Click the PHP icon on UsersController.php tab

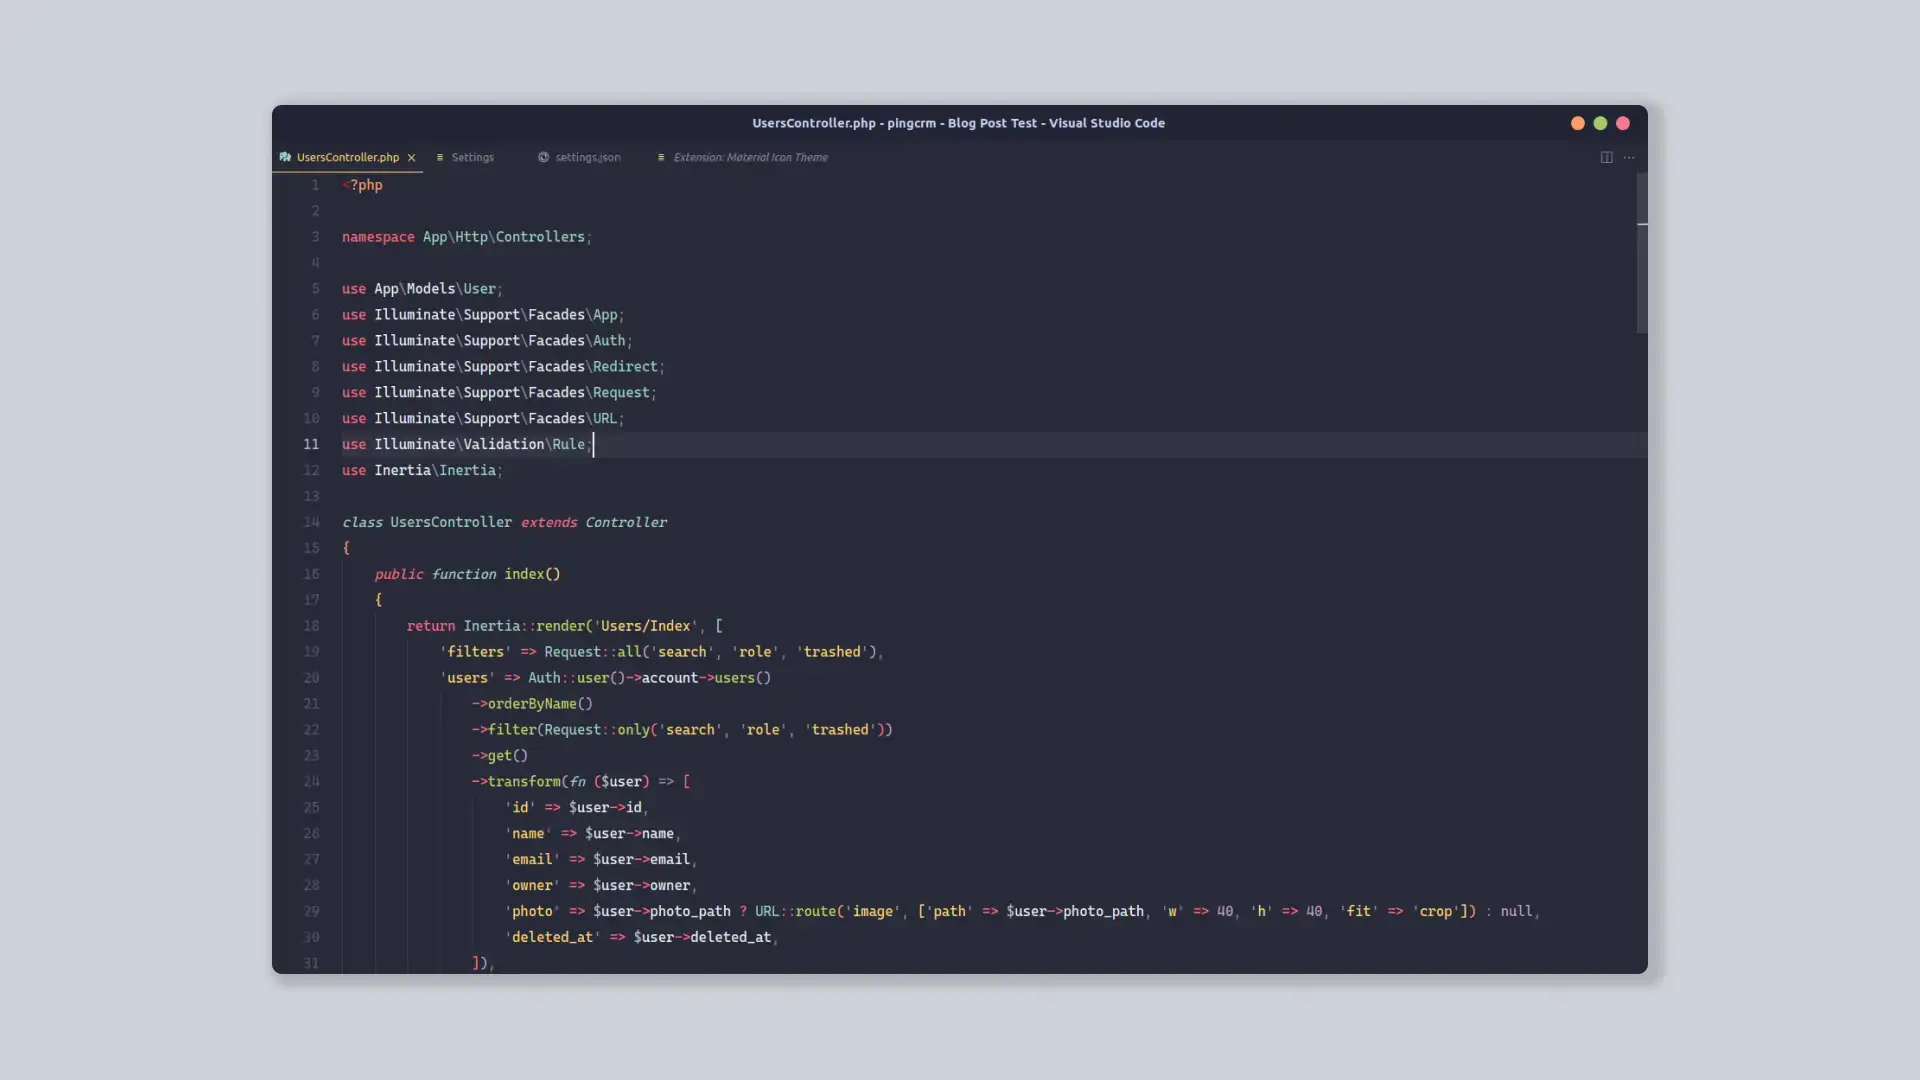click(x=285, y=157)
